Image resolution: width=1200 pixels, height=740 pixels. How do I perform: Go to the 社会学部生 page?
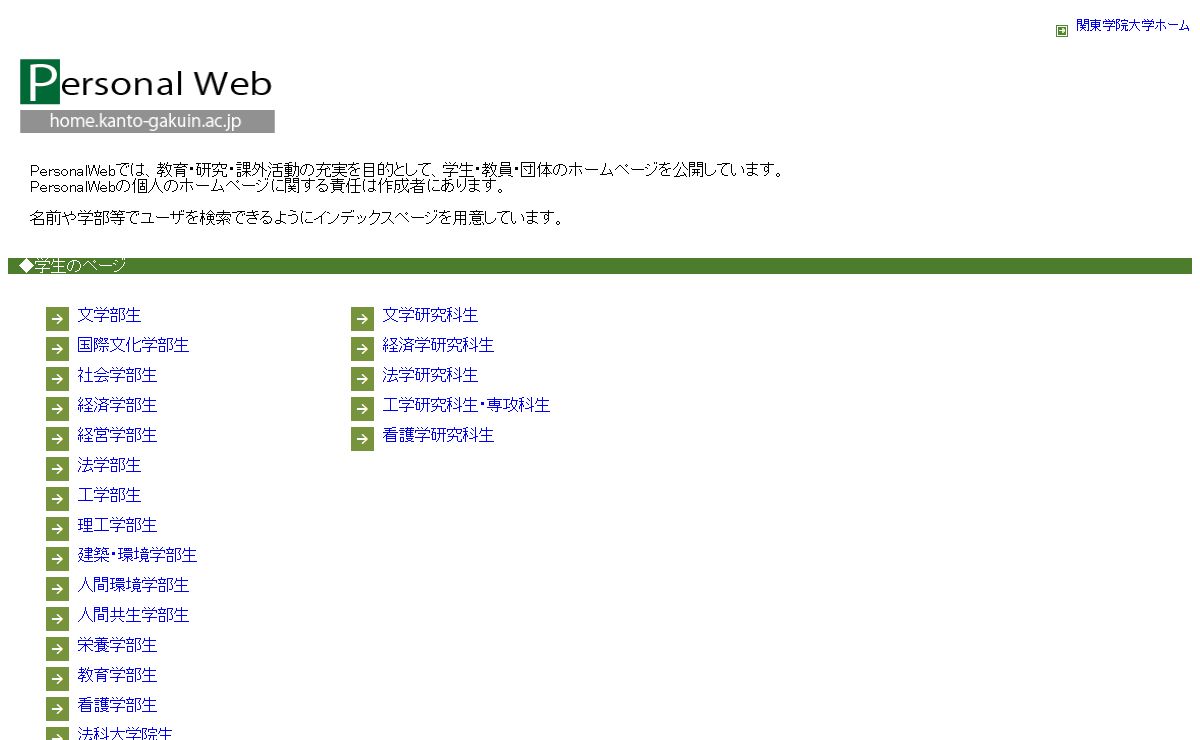pos(117,375)
